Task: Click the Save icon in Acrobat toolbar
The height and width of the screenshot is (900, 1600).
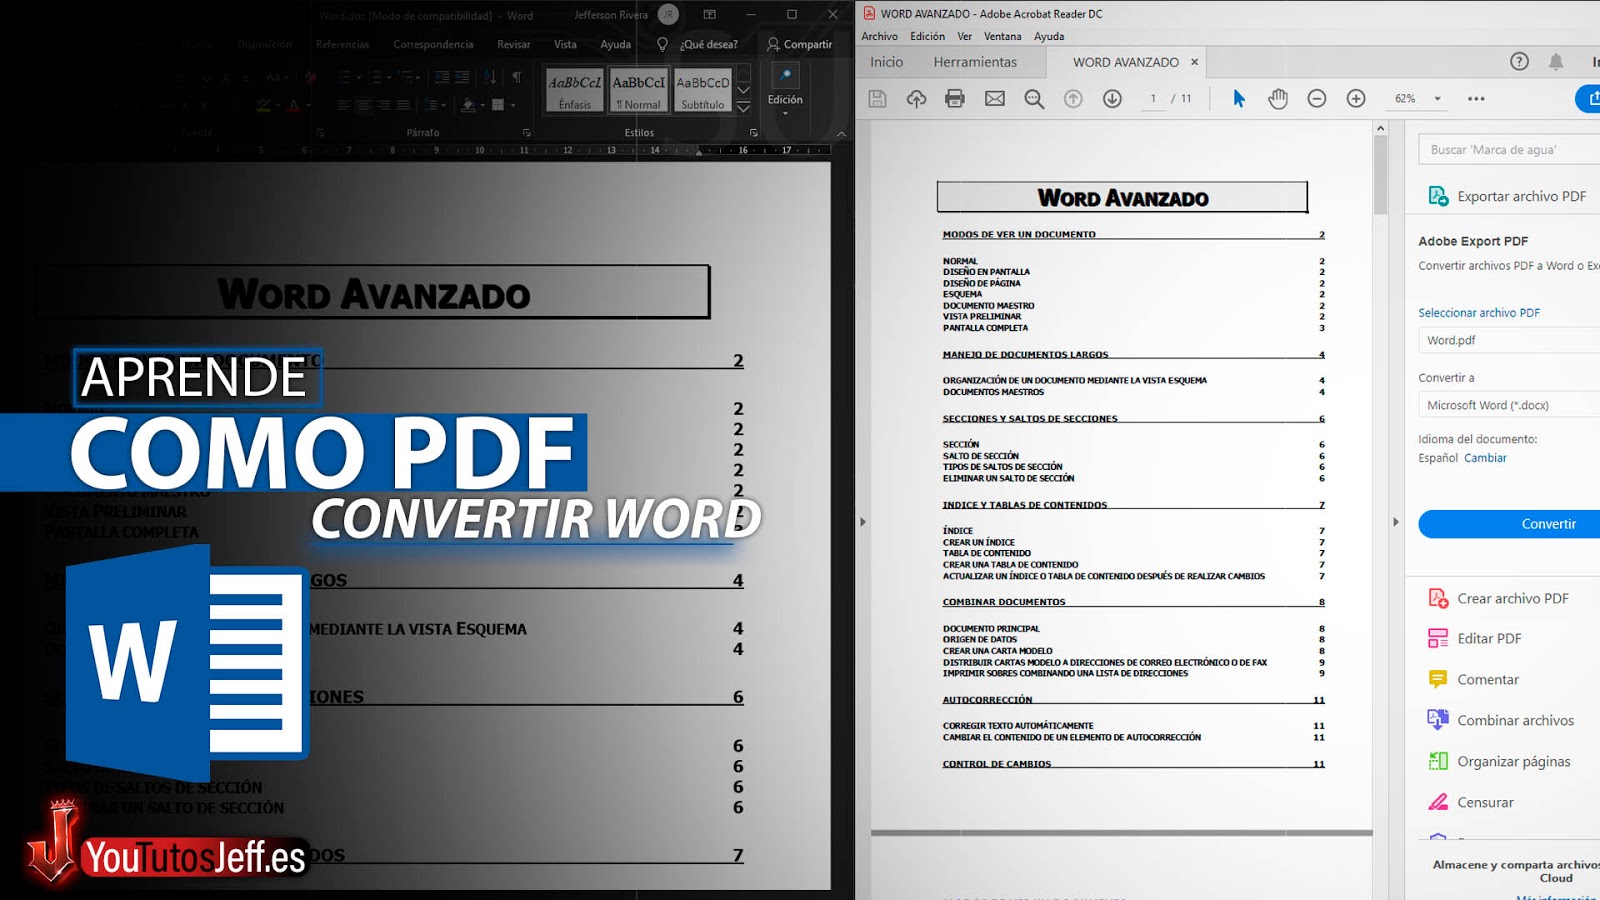Action: tap(877, 98)
